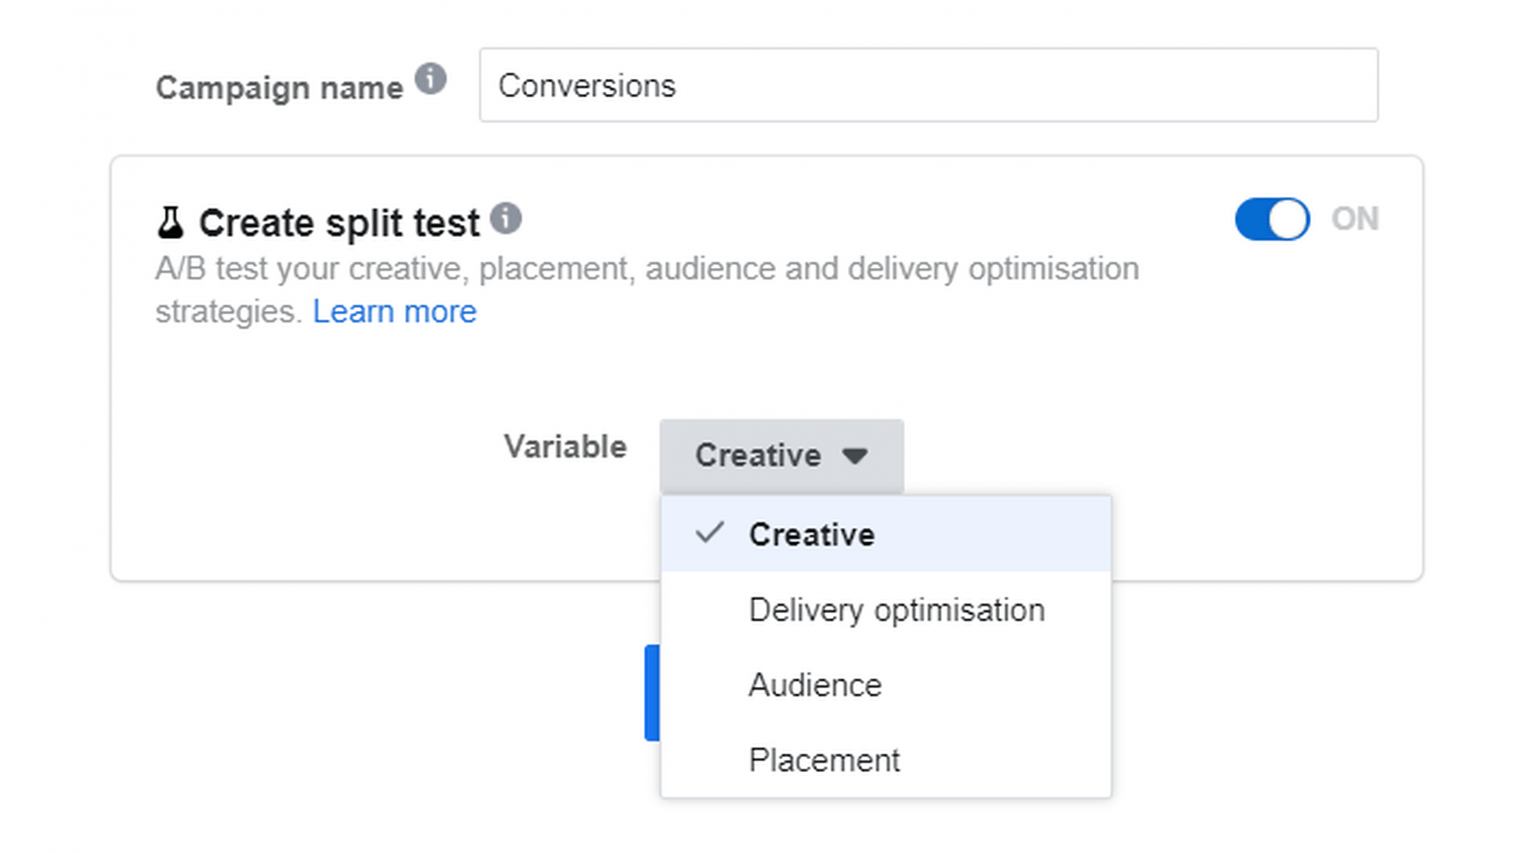
Task: Select Audience in the Variable dropdown
Action: pyautogui.click(x=814, y=685)
